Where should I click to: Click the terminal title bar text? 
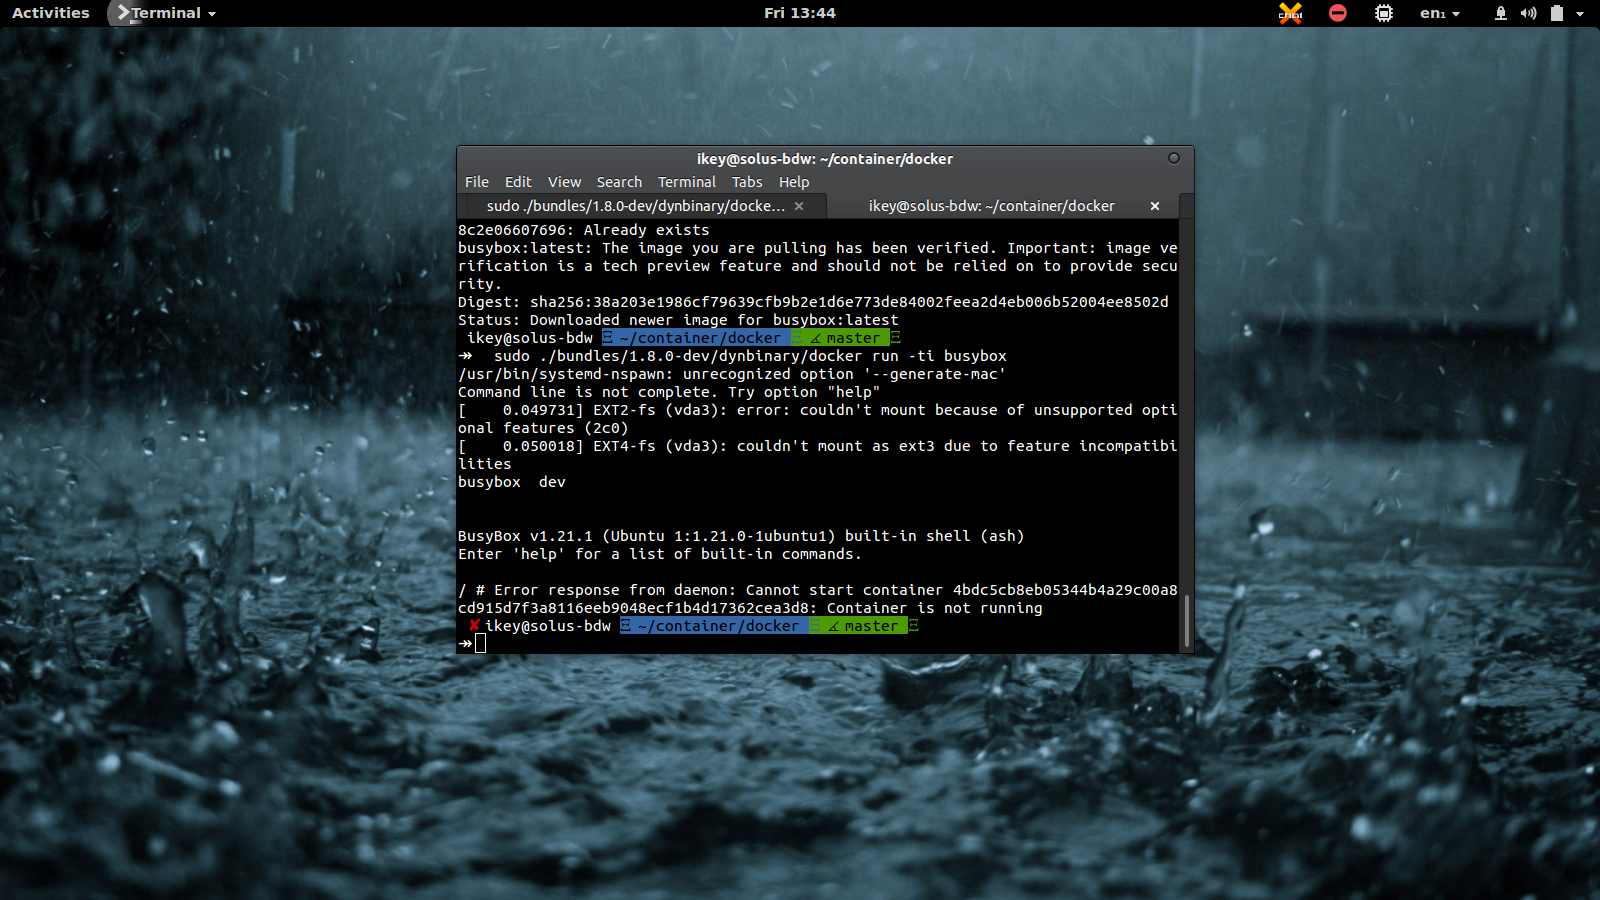[x=824, y=159]
